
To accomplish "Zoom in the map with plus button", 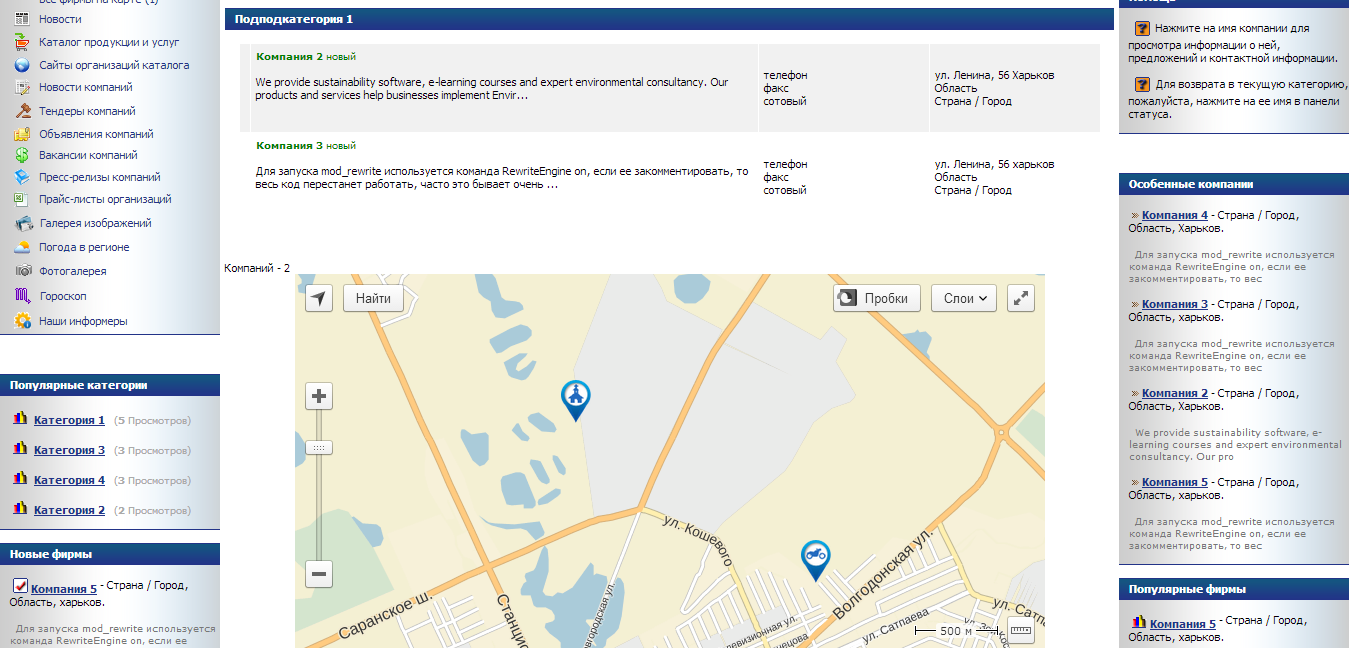I will pyautogui.click(x=319, y=396).
